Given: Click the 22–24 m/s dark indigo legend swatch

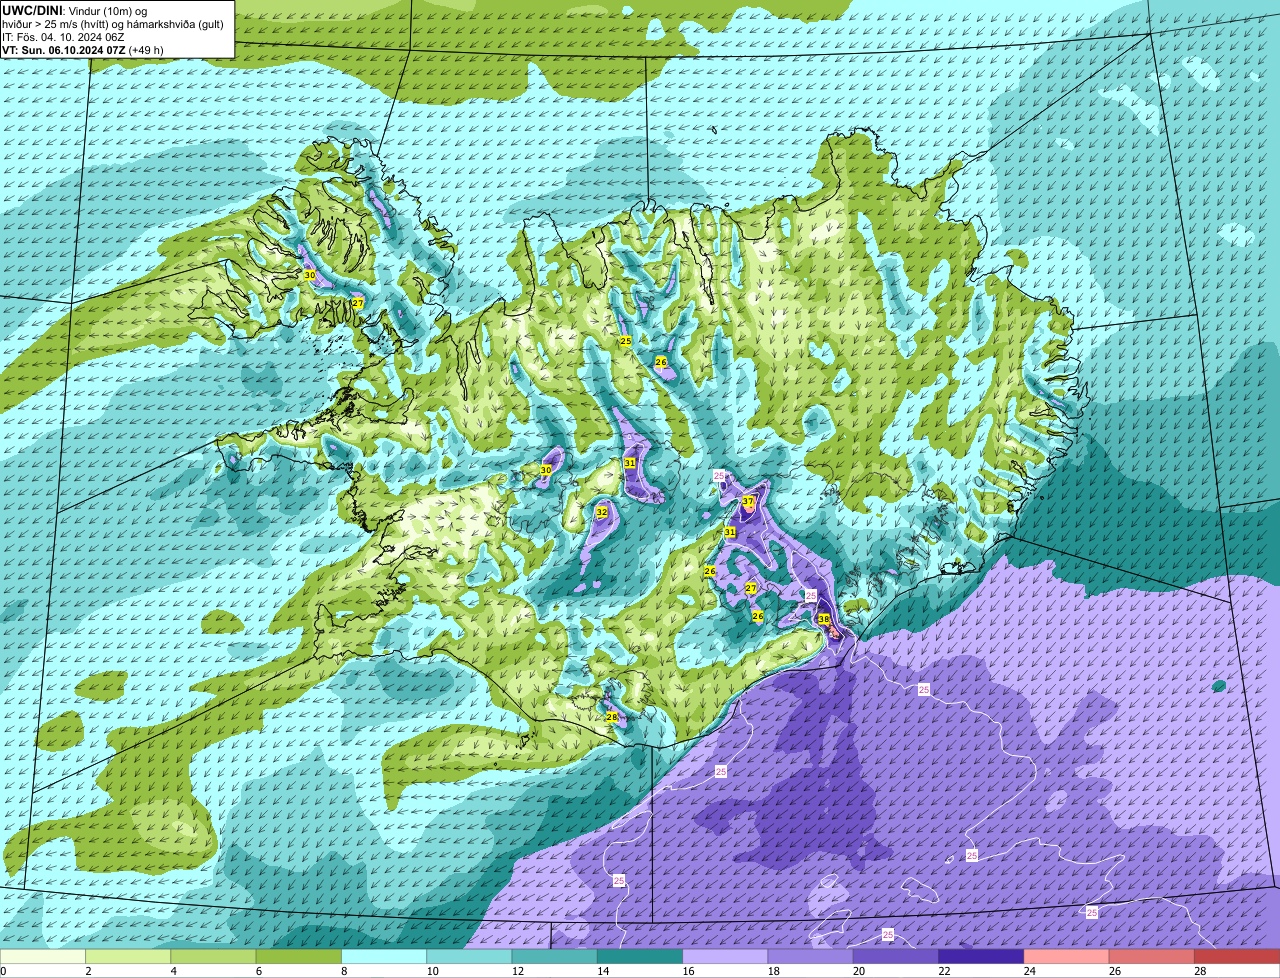Looking at the screenshot, I should (x=981, y=957).
